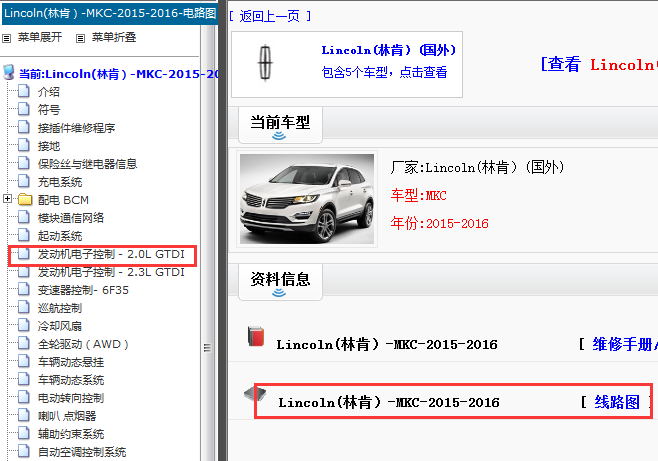Click the page icon beside 电动转向控制
The image size is (658, 461).
[24, 398]
